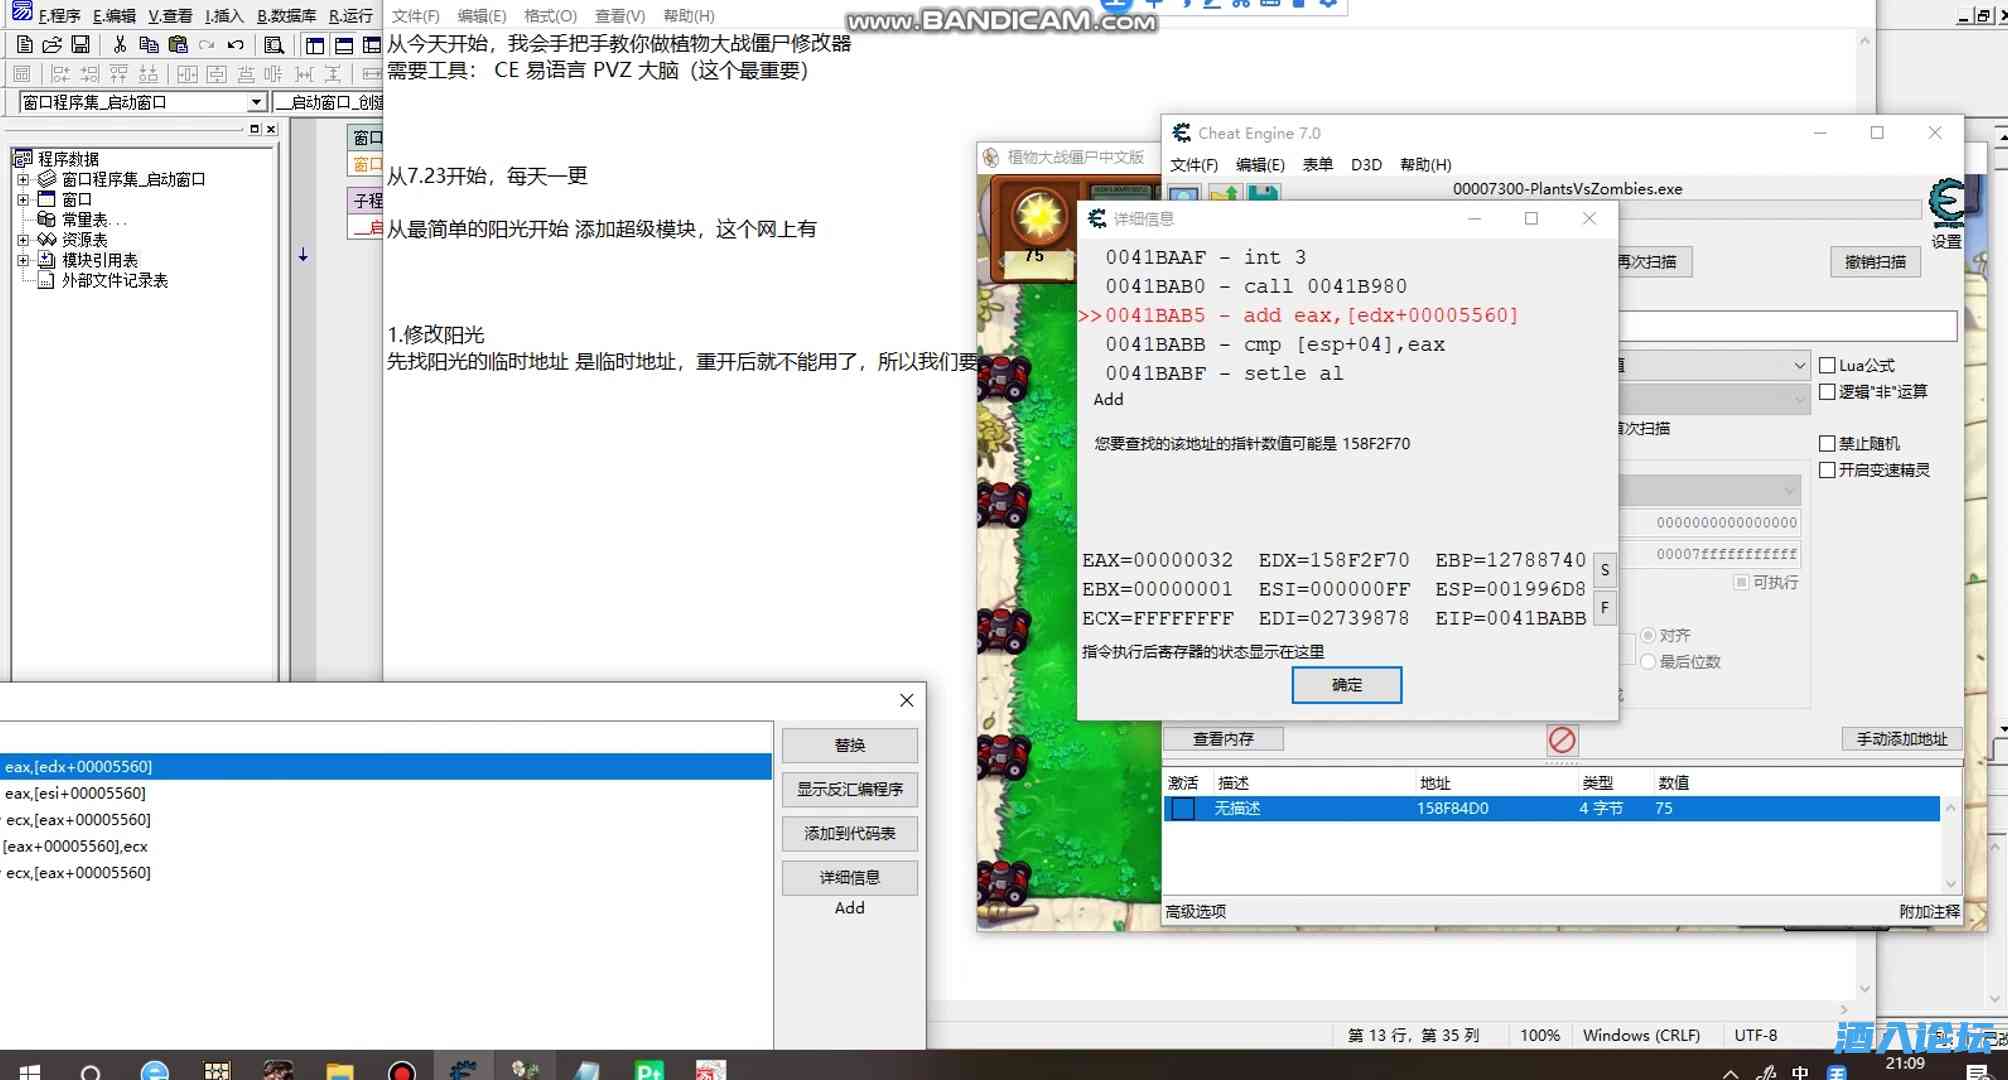2008x1080 pixels.
Task: Click the 手动添加地址 button
Action: (1900, 738)
